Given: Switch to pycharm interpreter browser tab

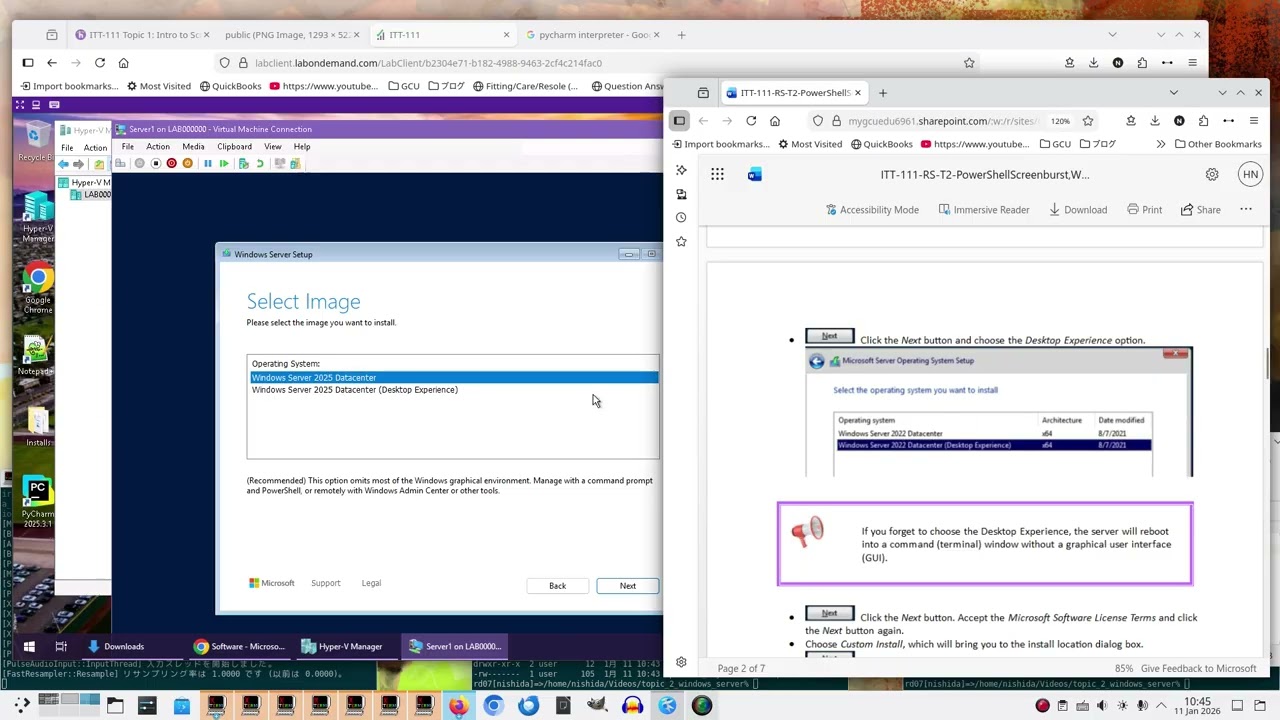Looking at the screenshot, I should [x=595, y=35].
